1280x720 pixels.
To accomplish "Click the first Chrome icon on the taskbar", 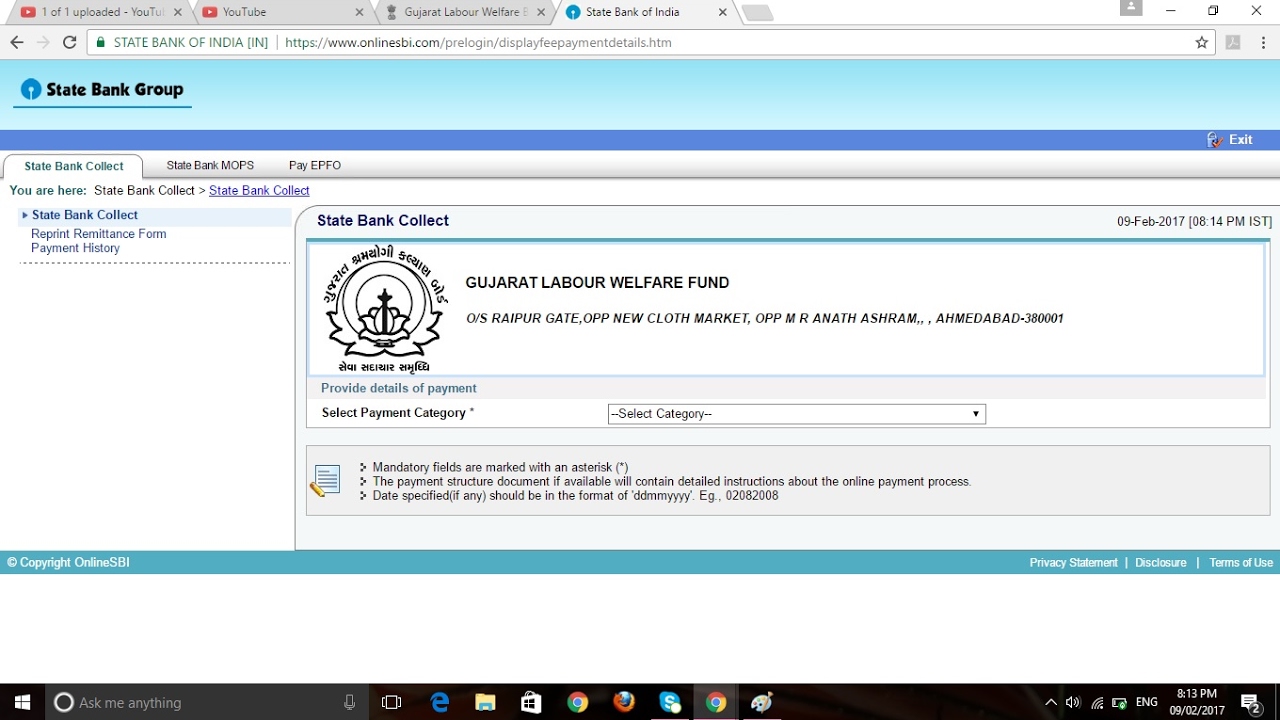I will (577, 702).
